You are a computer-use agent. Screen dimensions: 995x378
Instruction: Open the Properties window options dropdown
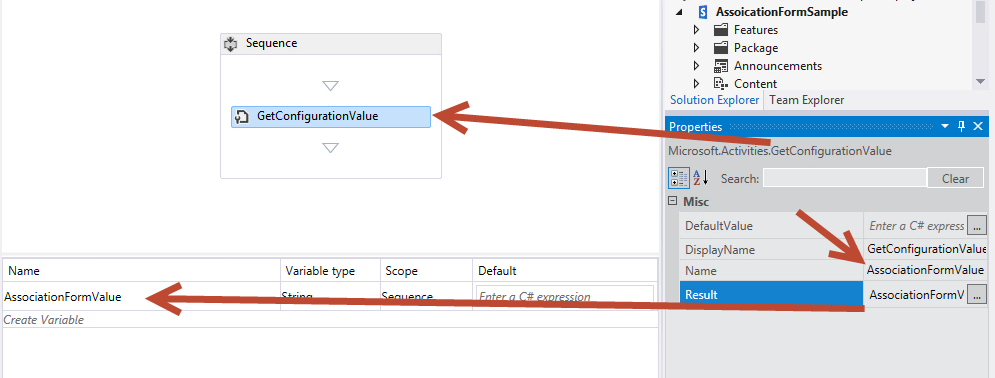coord(945,126)
